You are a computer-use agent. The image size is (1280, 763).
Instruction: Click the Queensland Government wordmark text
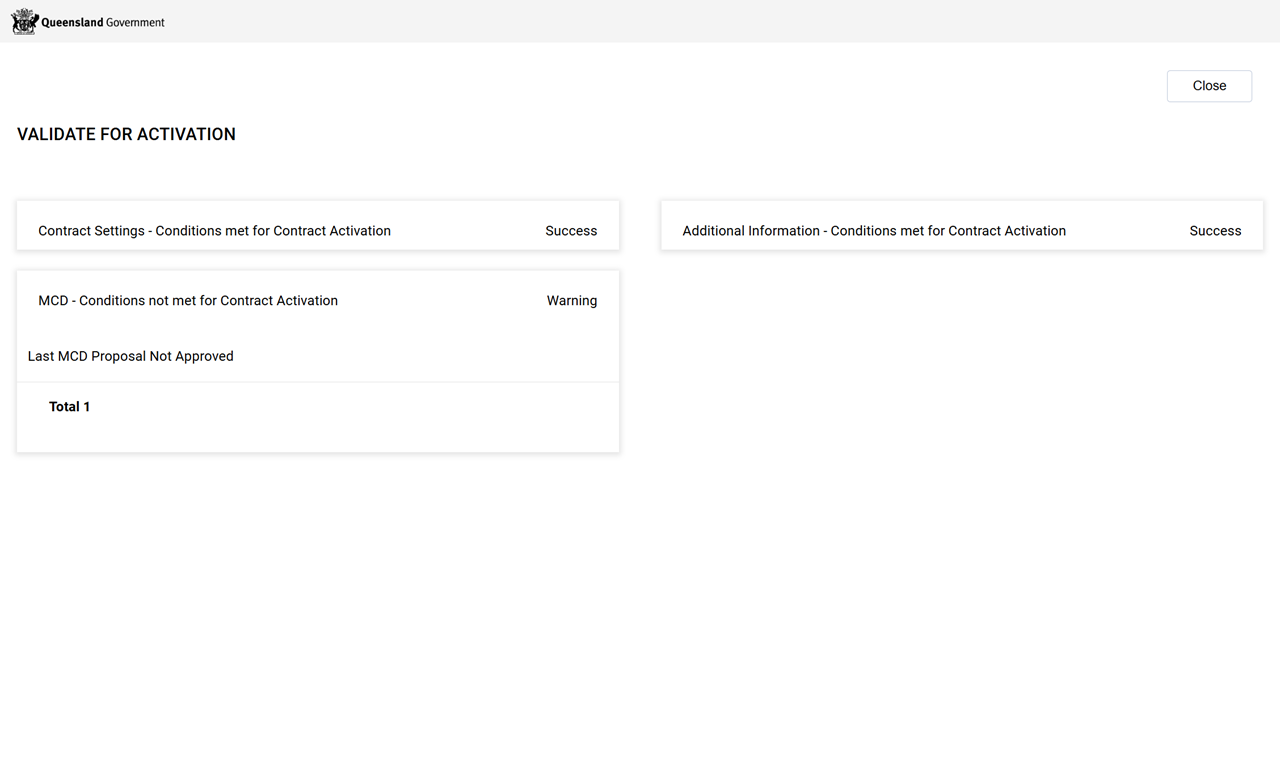pyautogui.click(x=103, y=22)
